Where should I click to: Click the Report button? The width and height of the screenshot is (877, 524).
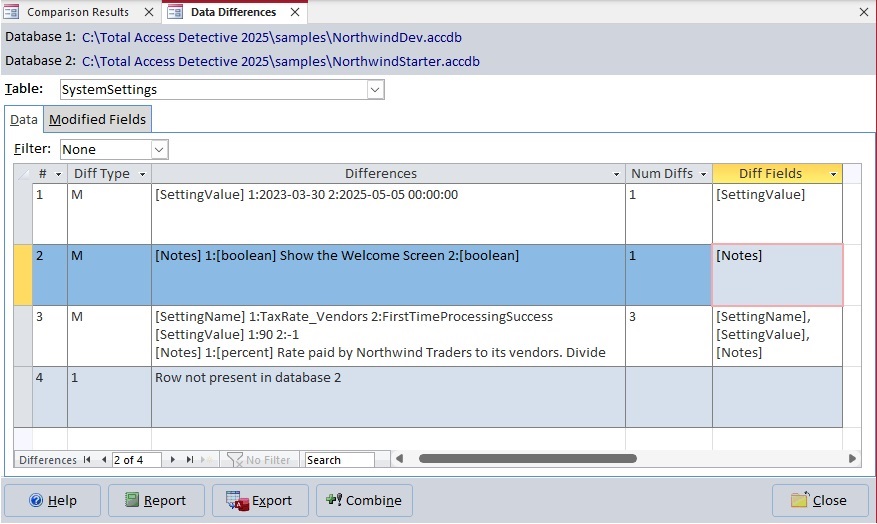tap(156, 500)
